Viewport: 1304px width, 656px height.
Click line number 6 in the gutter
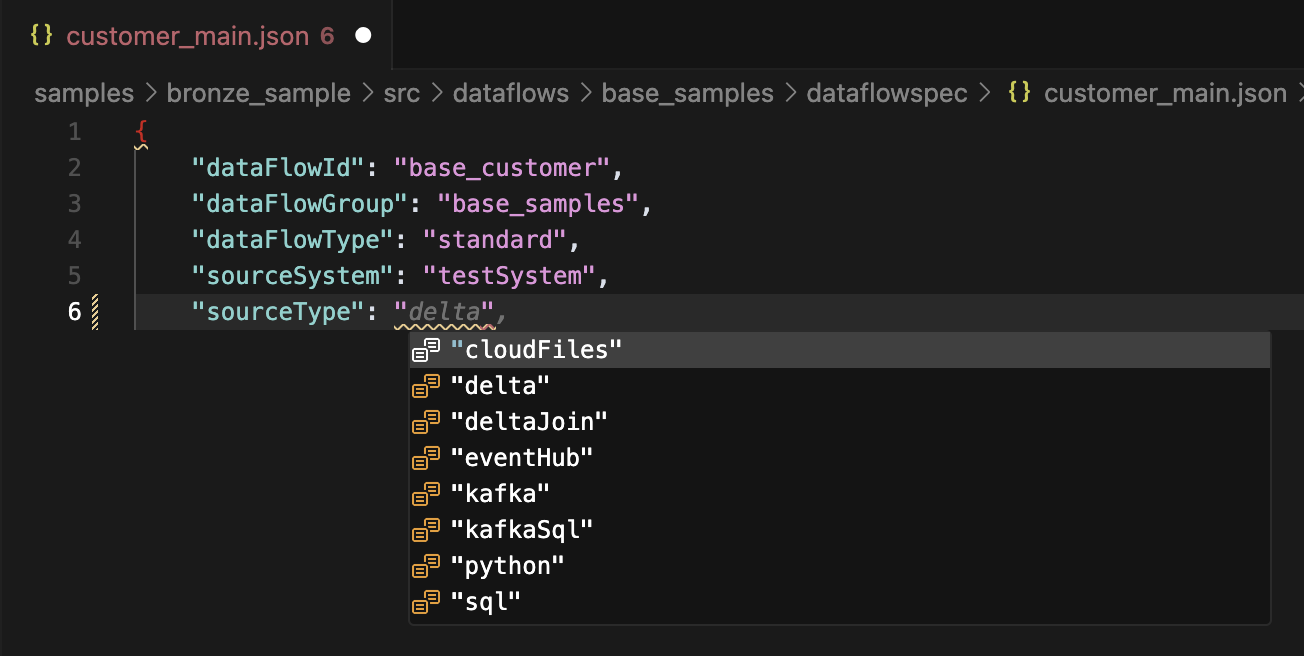[x=74, y=311]
